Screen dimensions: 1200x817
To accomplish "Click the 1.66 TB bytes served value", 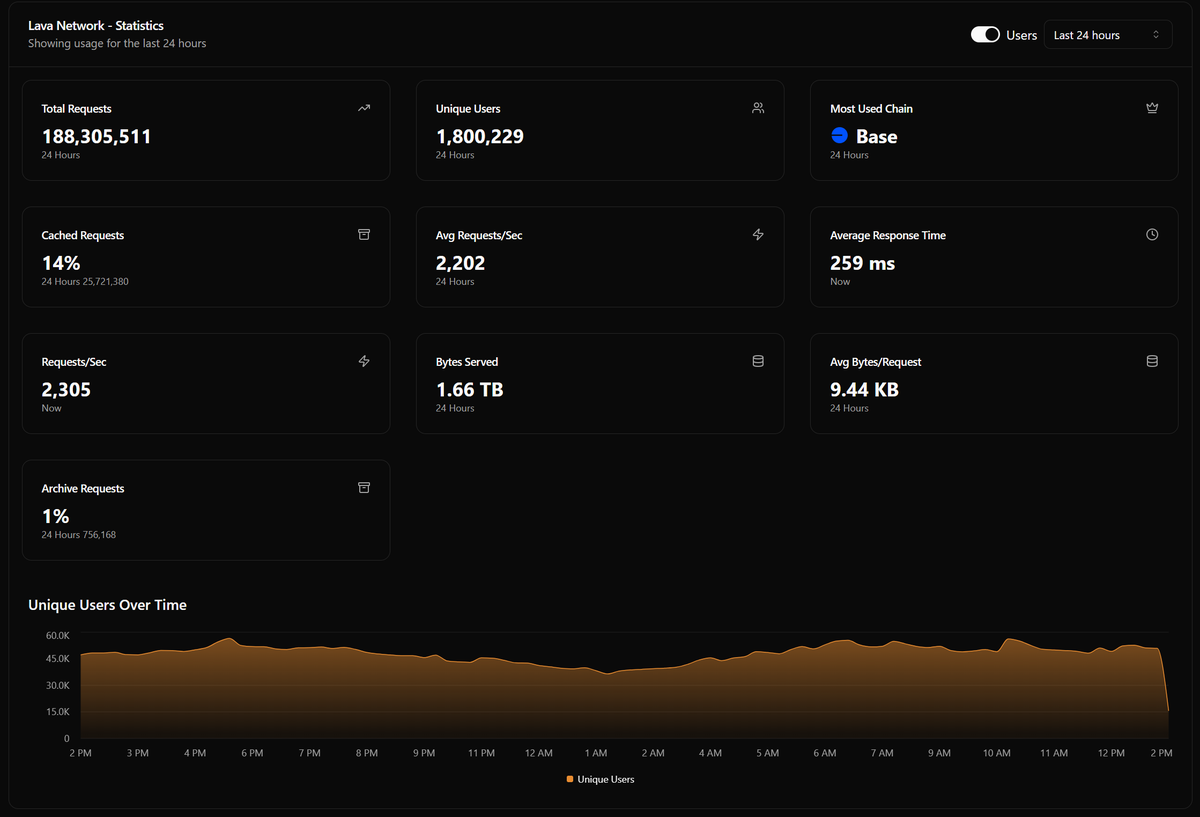I will (x=470, y=390).
